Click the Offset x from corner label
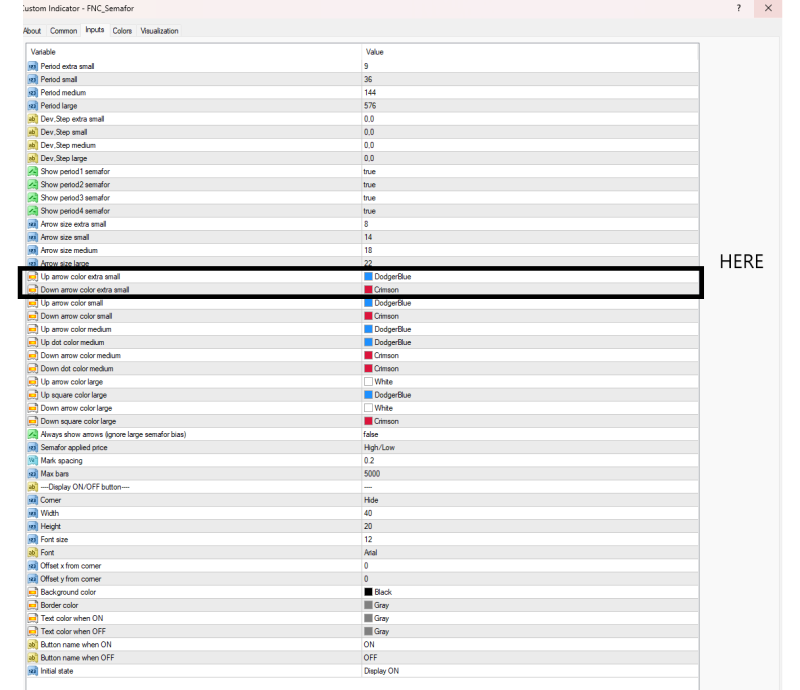This screenshot has height=690, width=800. 71,565
